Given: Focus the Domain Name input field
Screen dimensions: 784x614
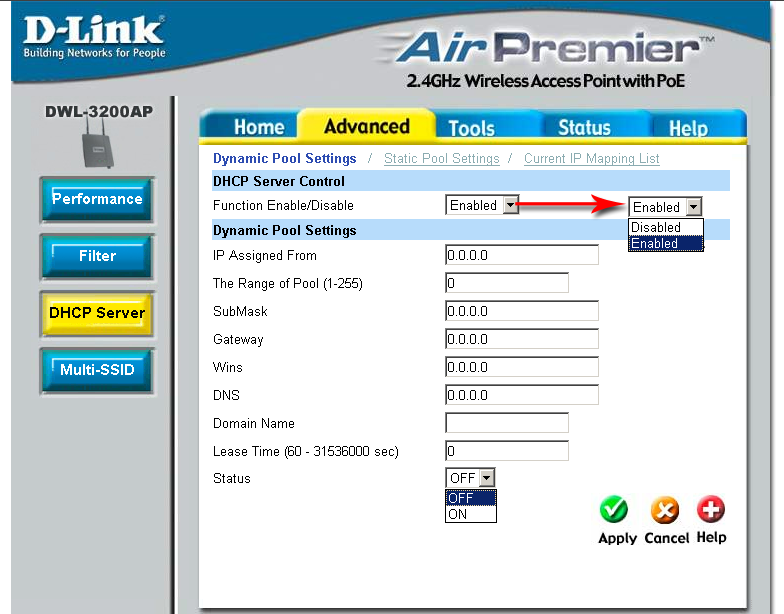Looking at the screenshot, I should pyautogui.click(x=506, y=423).
